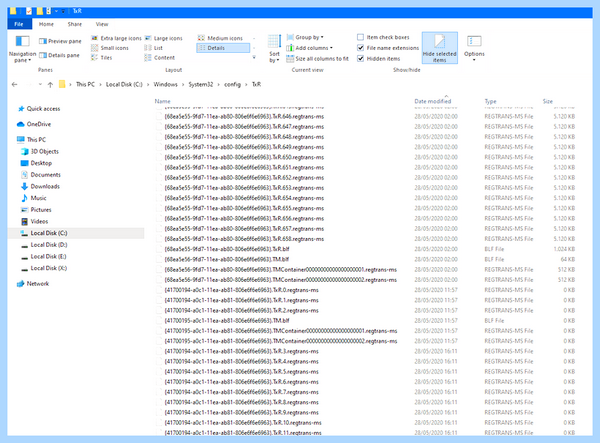Open Music folder in sidebar
Image resolution: width=600 pixels, height=443 pixels.
coord(34,198)
